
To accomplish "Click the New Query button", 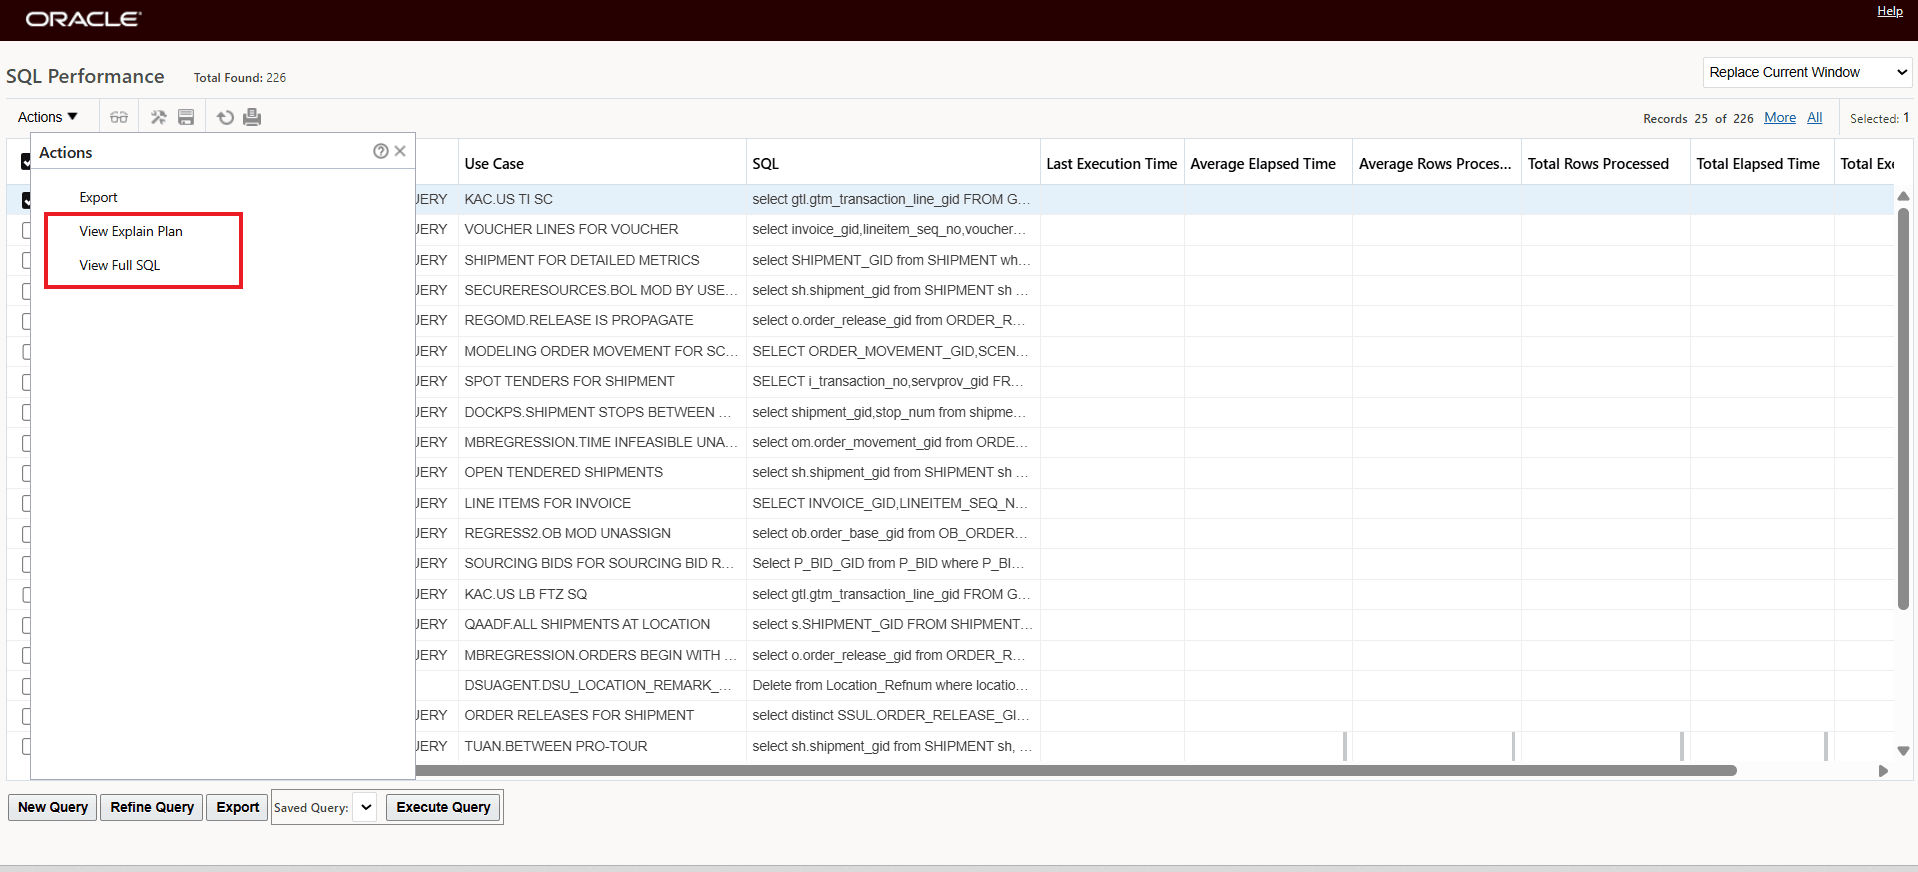I will click(53, 807).
